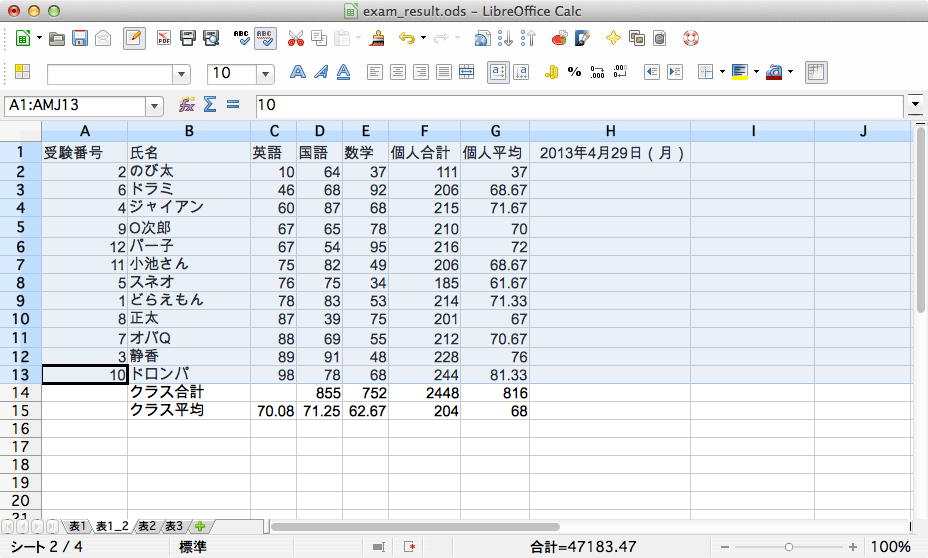Apply the dark red font color
Image resolution: width=928 pixels, height=558 pixels.
774,72
